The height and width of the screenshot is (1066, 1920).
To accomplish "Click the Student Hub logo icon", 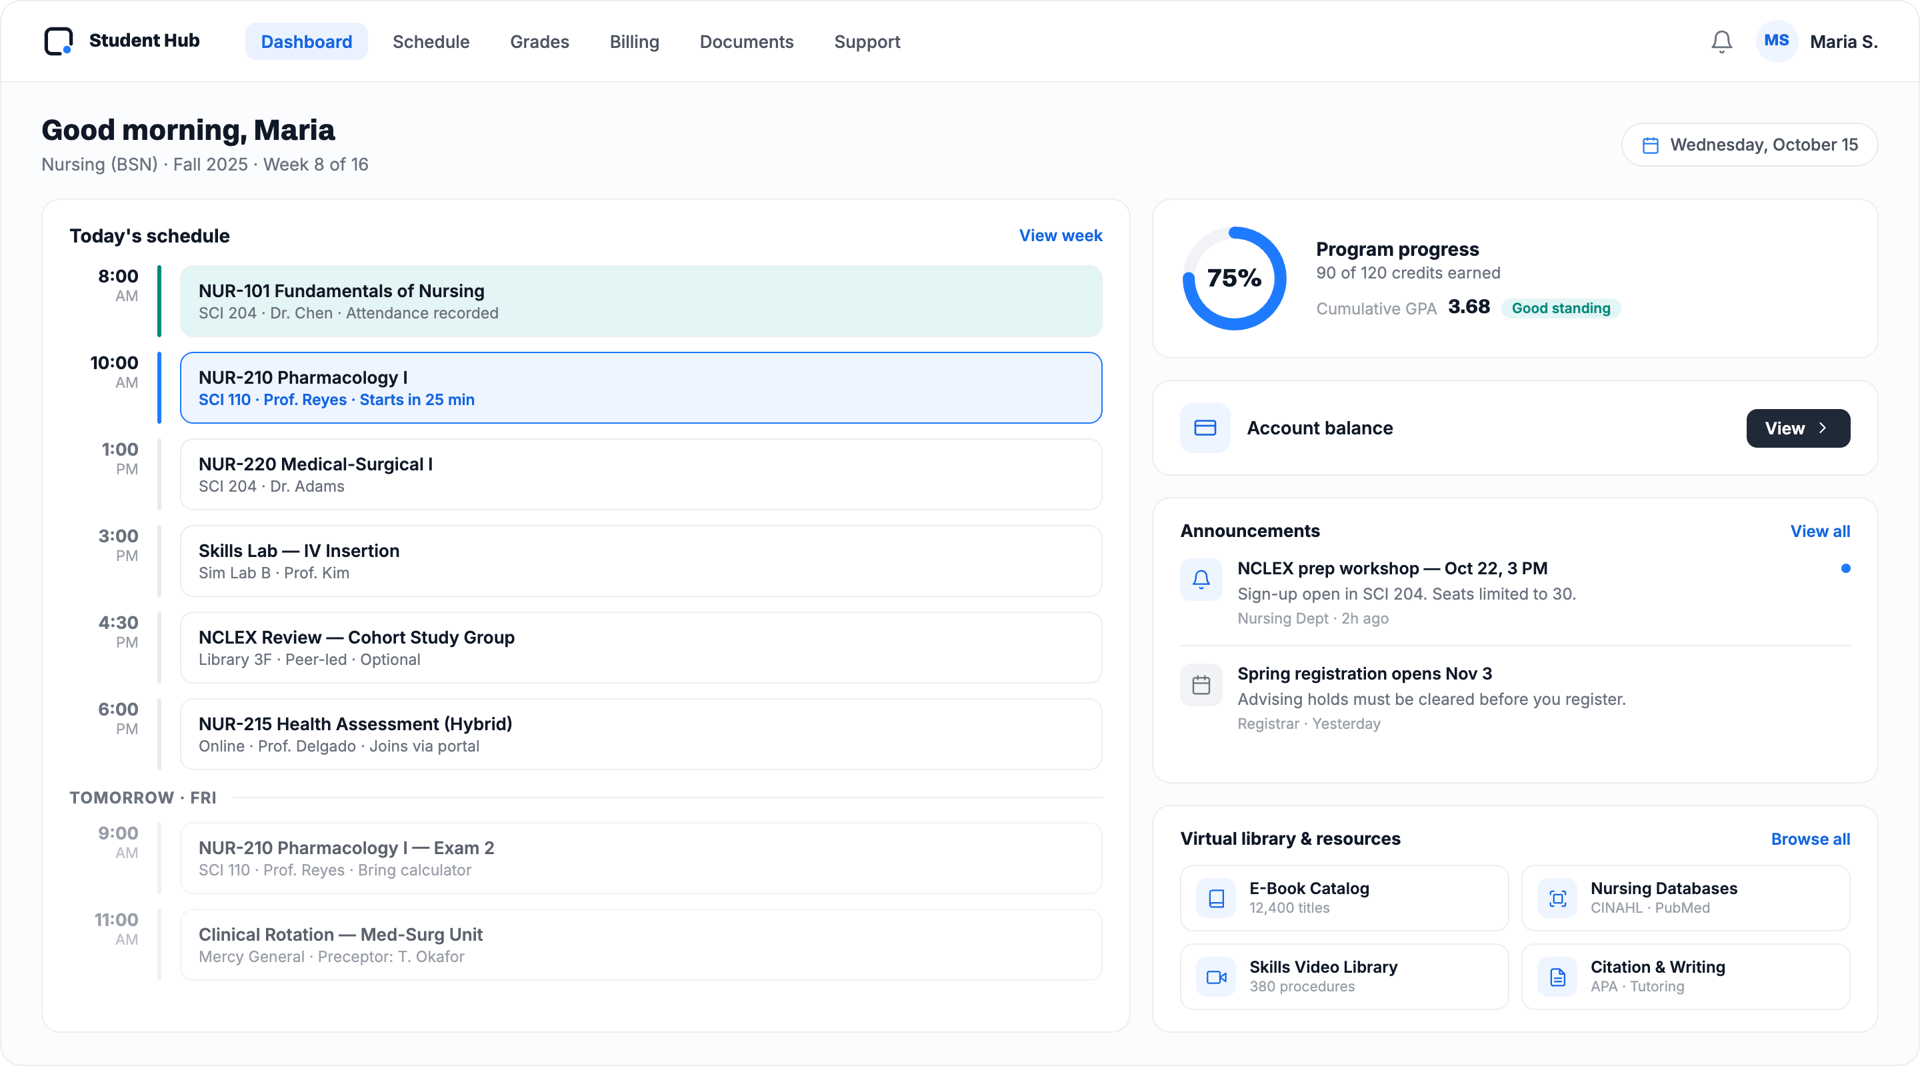I will click(x=59, y=41).
